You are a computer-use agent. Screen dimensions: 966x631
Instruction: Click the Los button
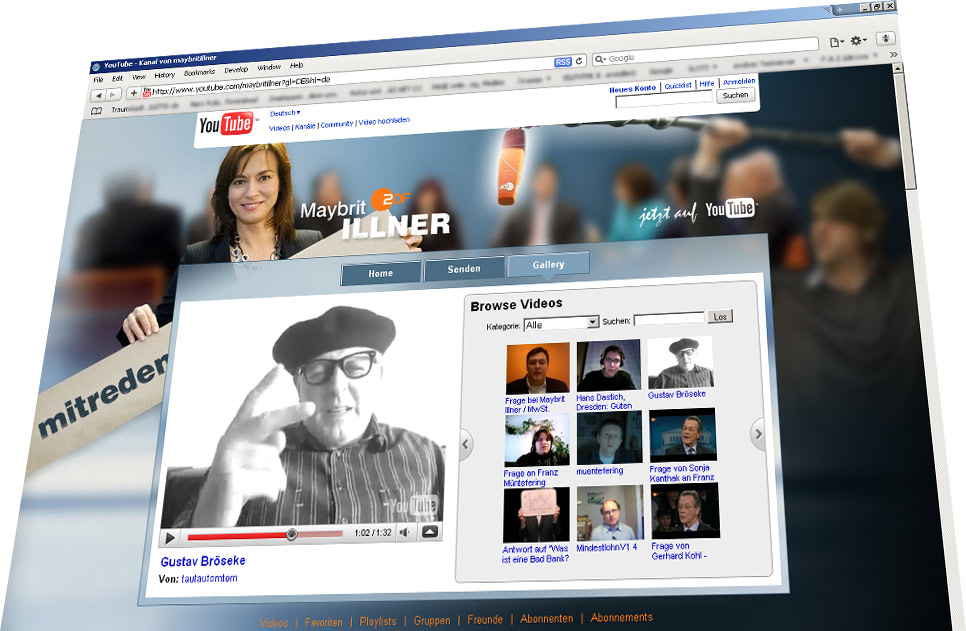point(720,317)
